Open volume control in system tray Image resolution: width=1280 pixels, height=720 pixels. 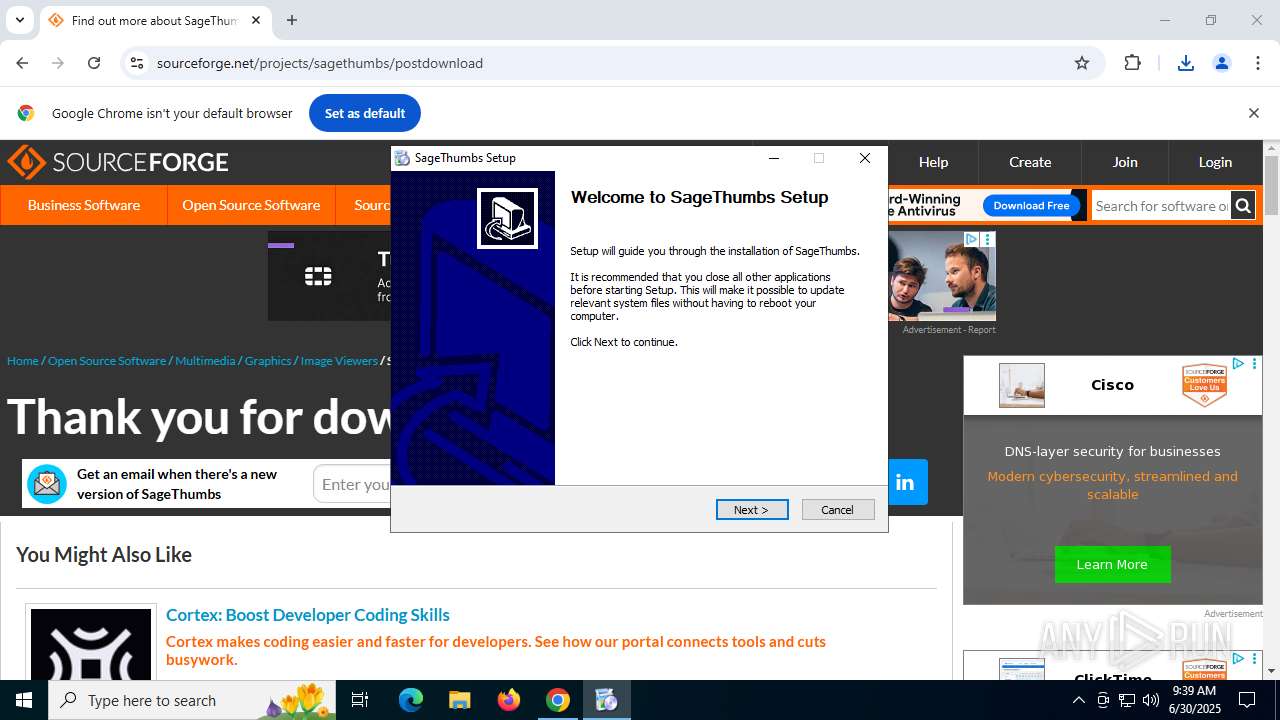coord(1150,700)
